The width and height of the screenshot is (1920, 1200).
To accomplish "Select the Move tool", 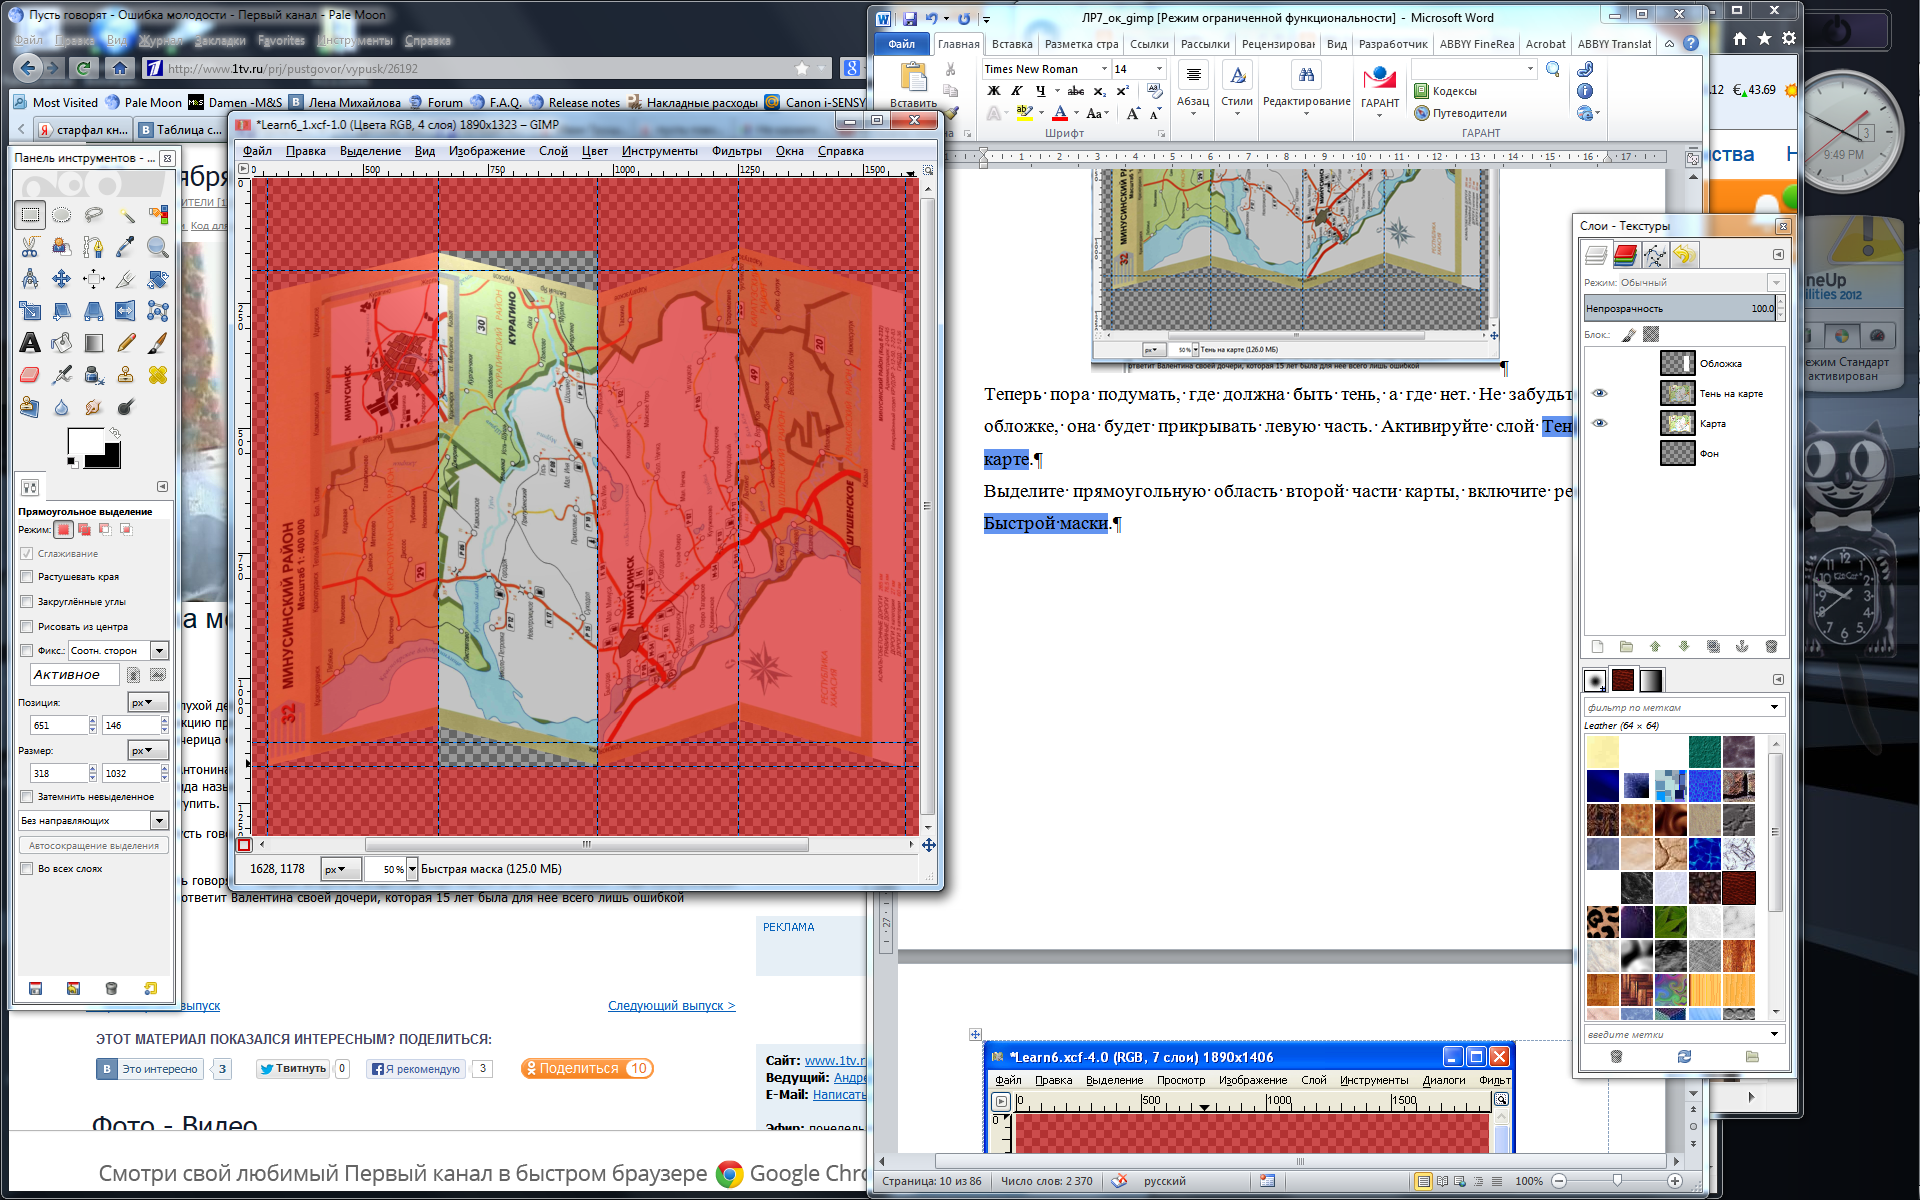I will pos(62,279).
